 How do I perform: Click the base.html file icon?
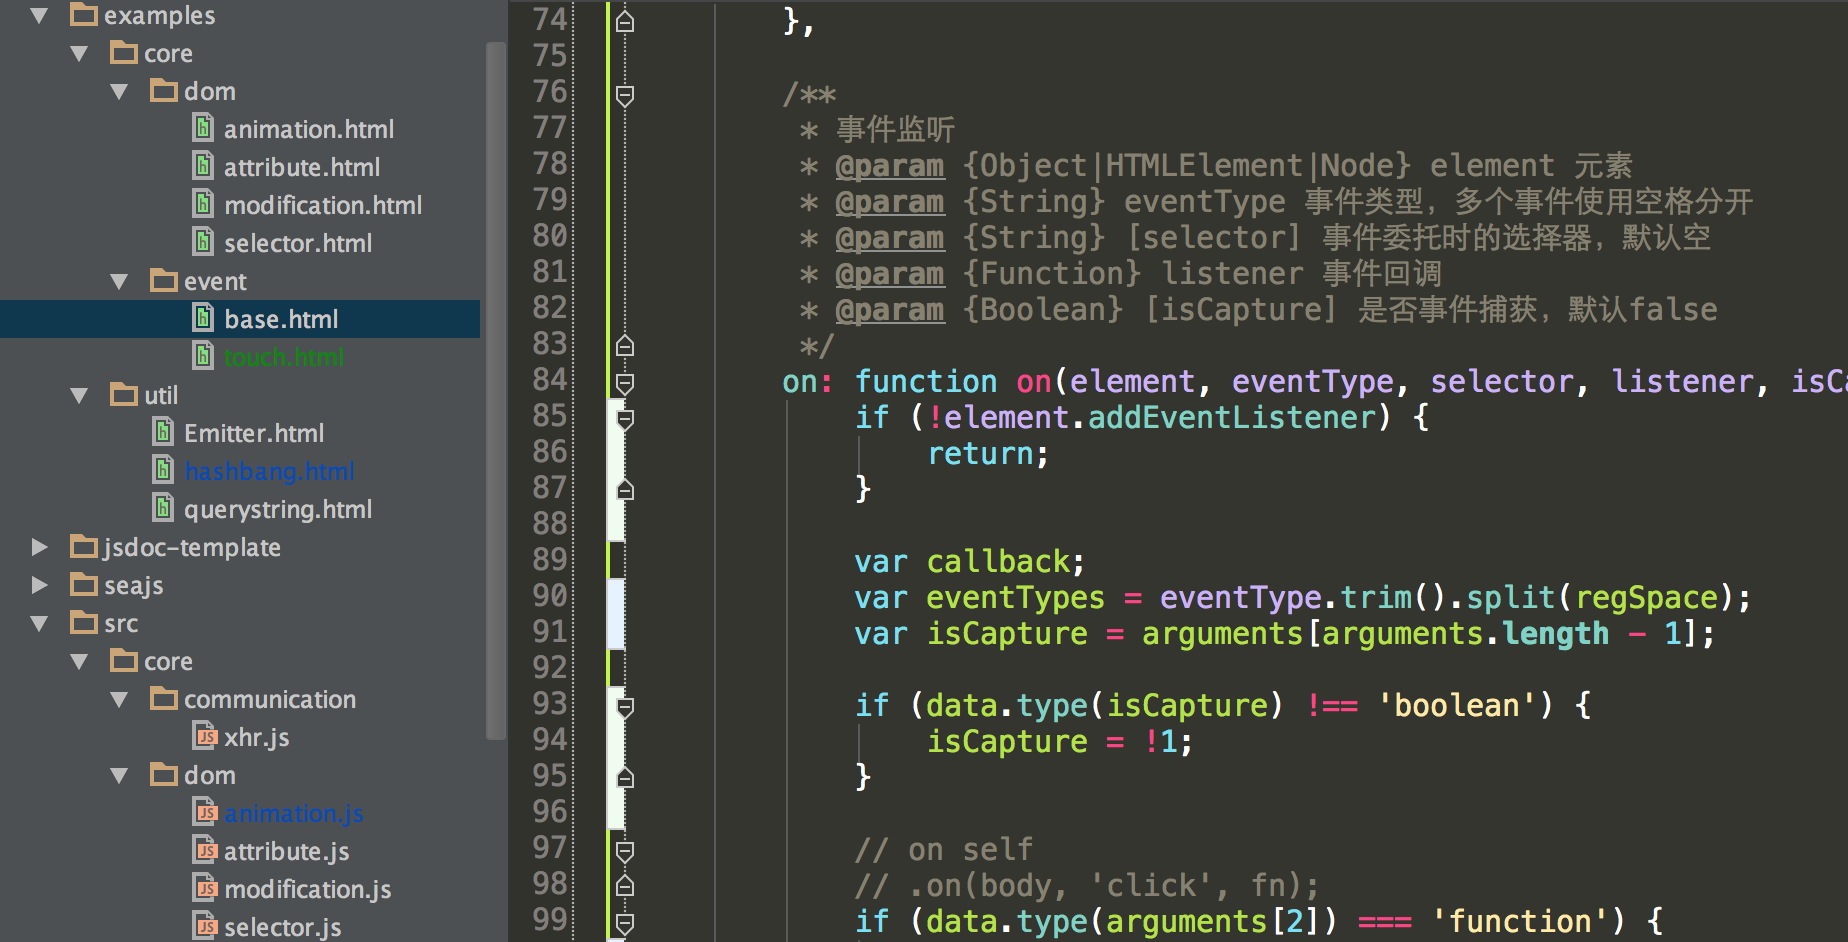point(203,318)
